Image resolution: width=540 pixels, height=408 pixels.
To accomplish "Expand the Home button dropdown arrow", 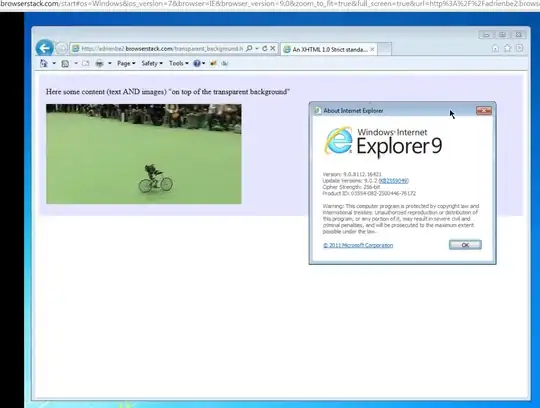I will [x=54, y=63].
